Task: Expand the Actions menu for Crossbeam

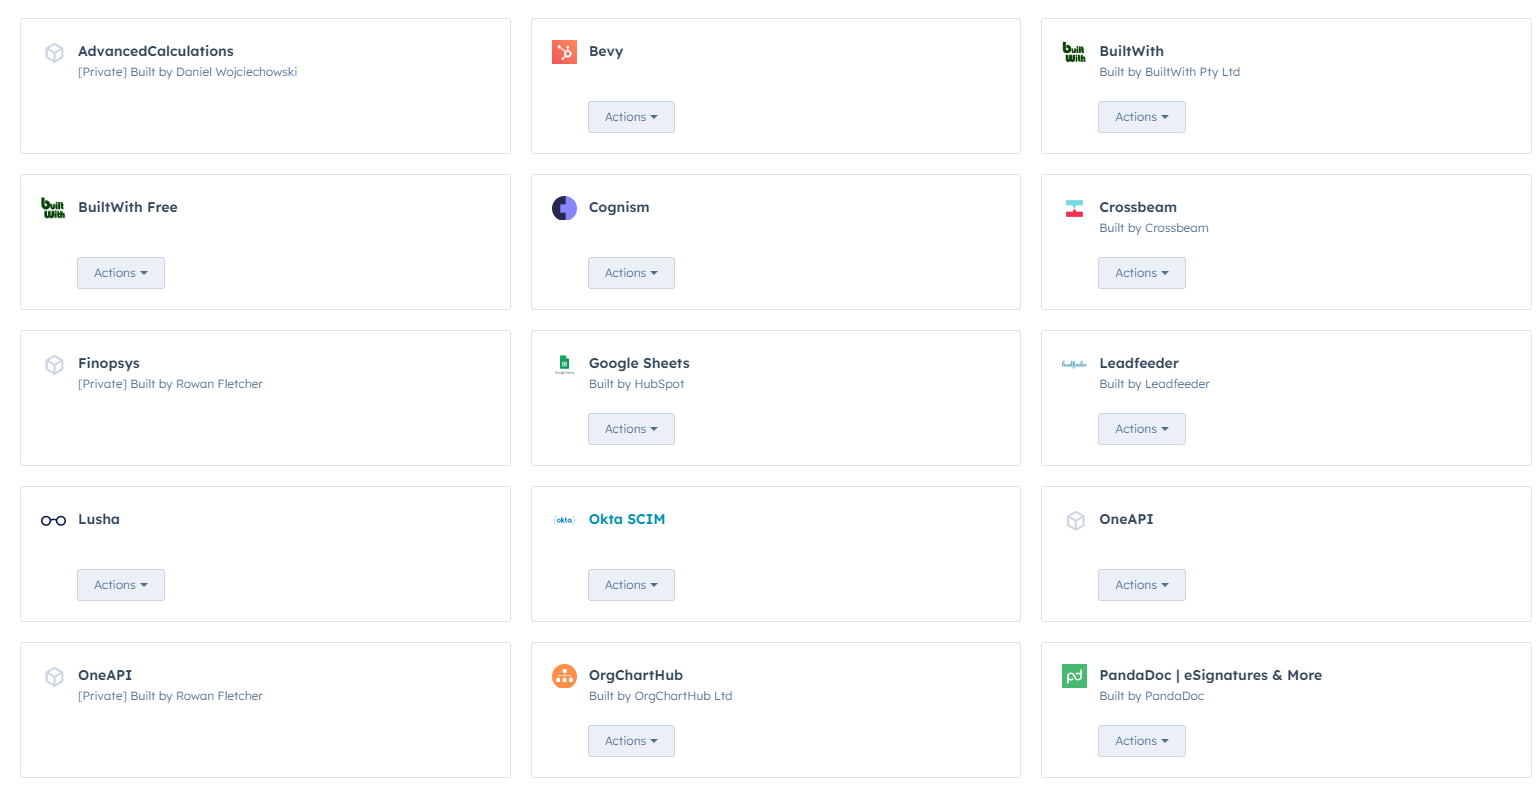Action: coord(1141,273)
